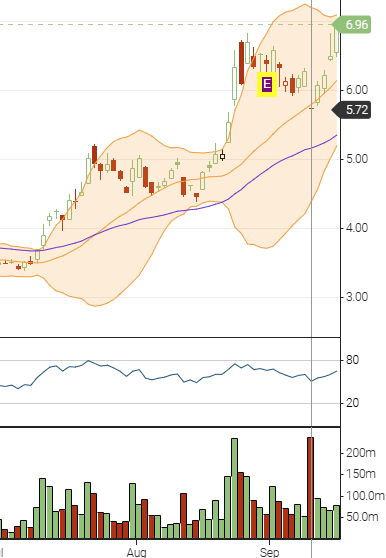Click the 200m volume axis label

(x=361, y=453)
